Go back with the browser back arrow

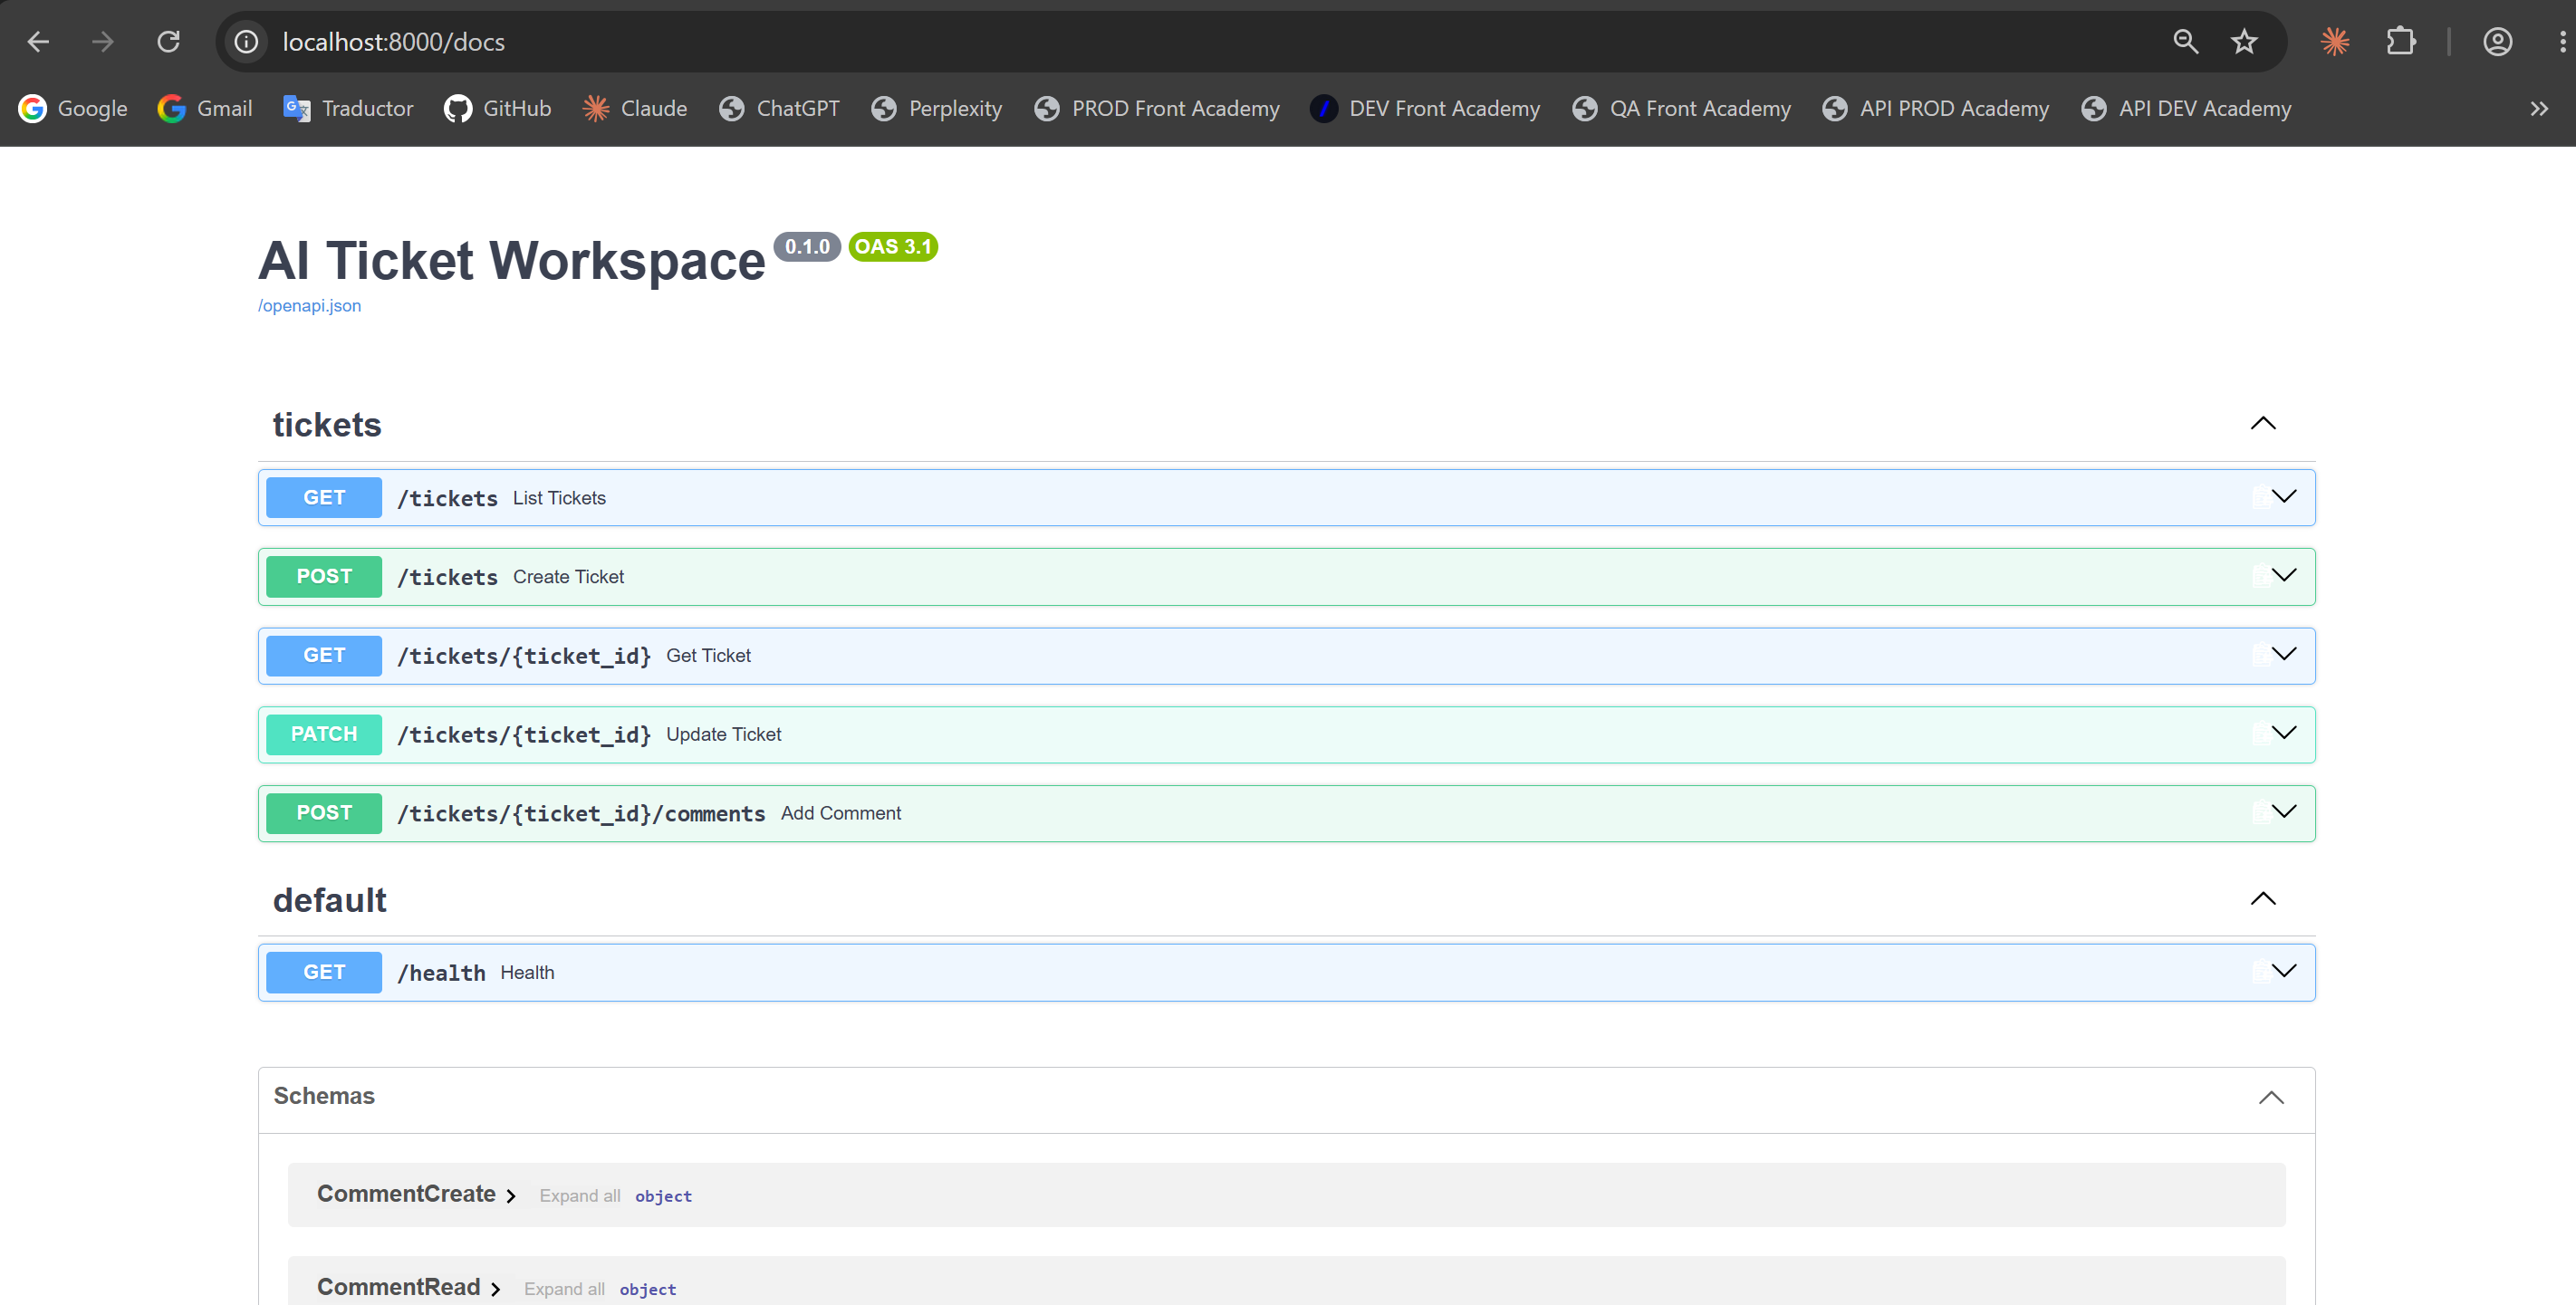(38, 41)
